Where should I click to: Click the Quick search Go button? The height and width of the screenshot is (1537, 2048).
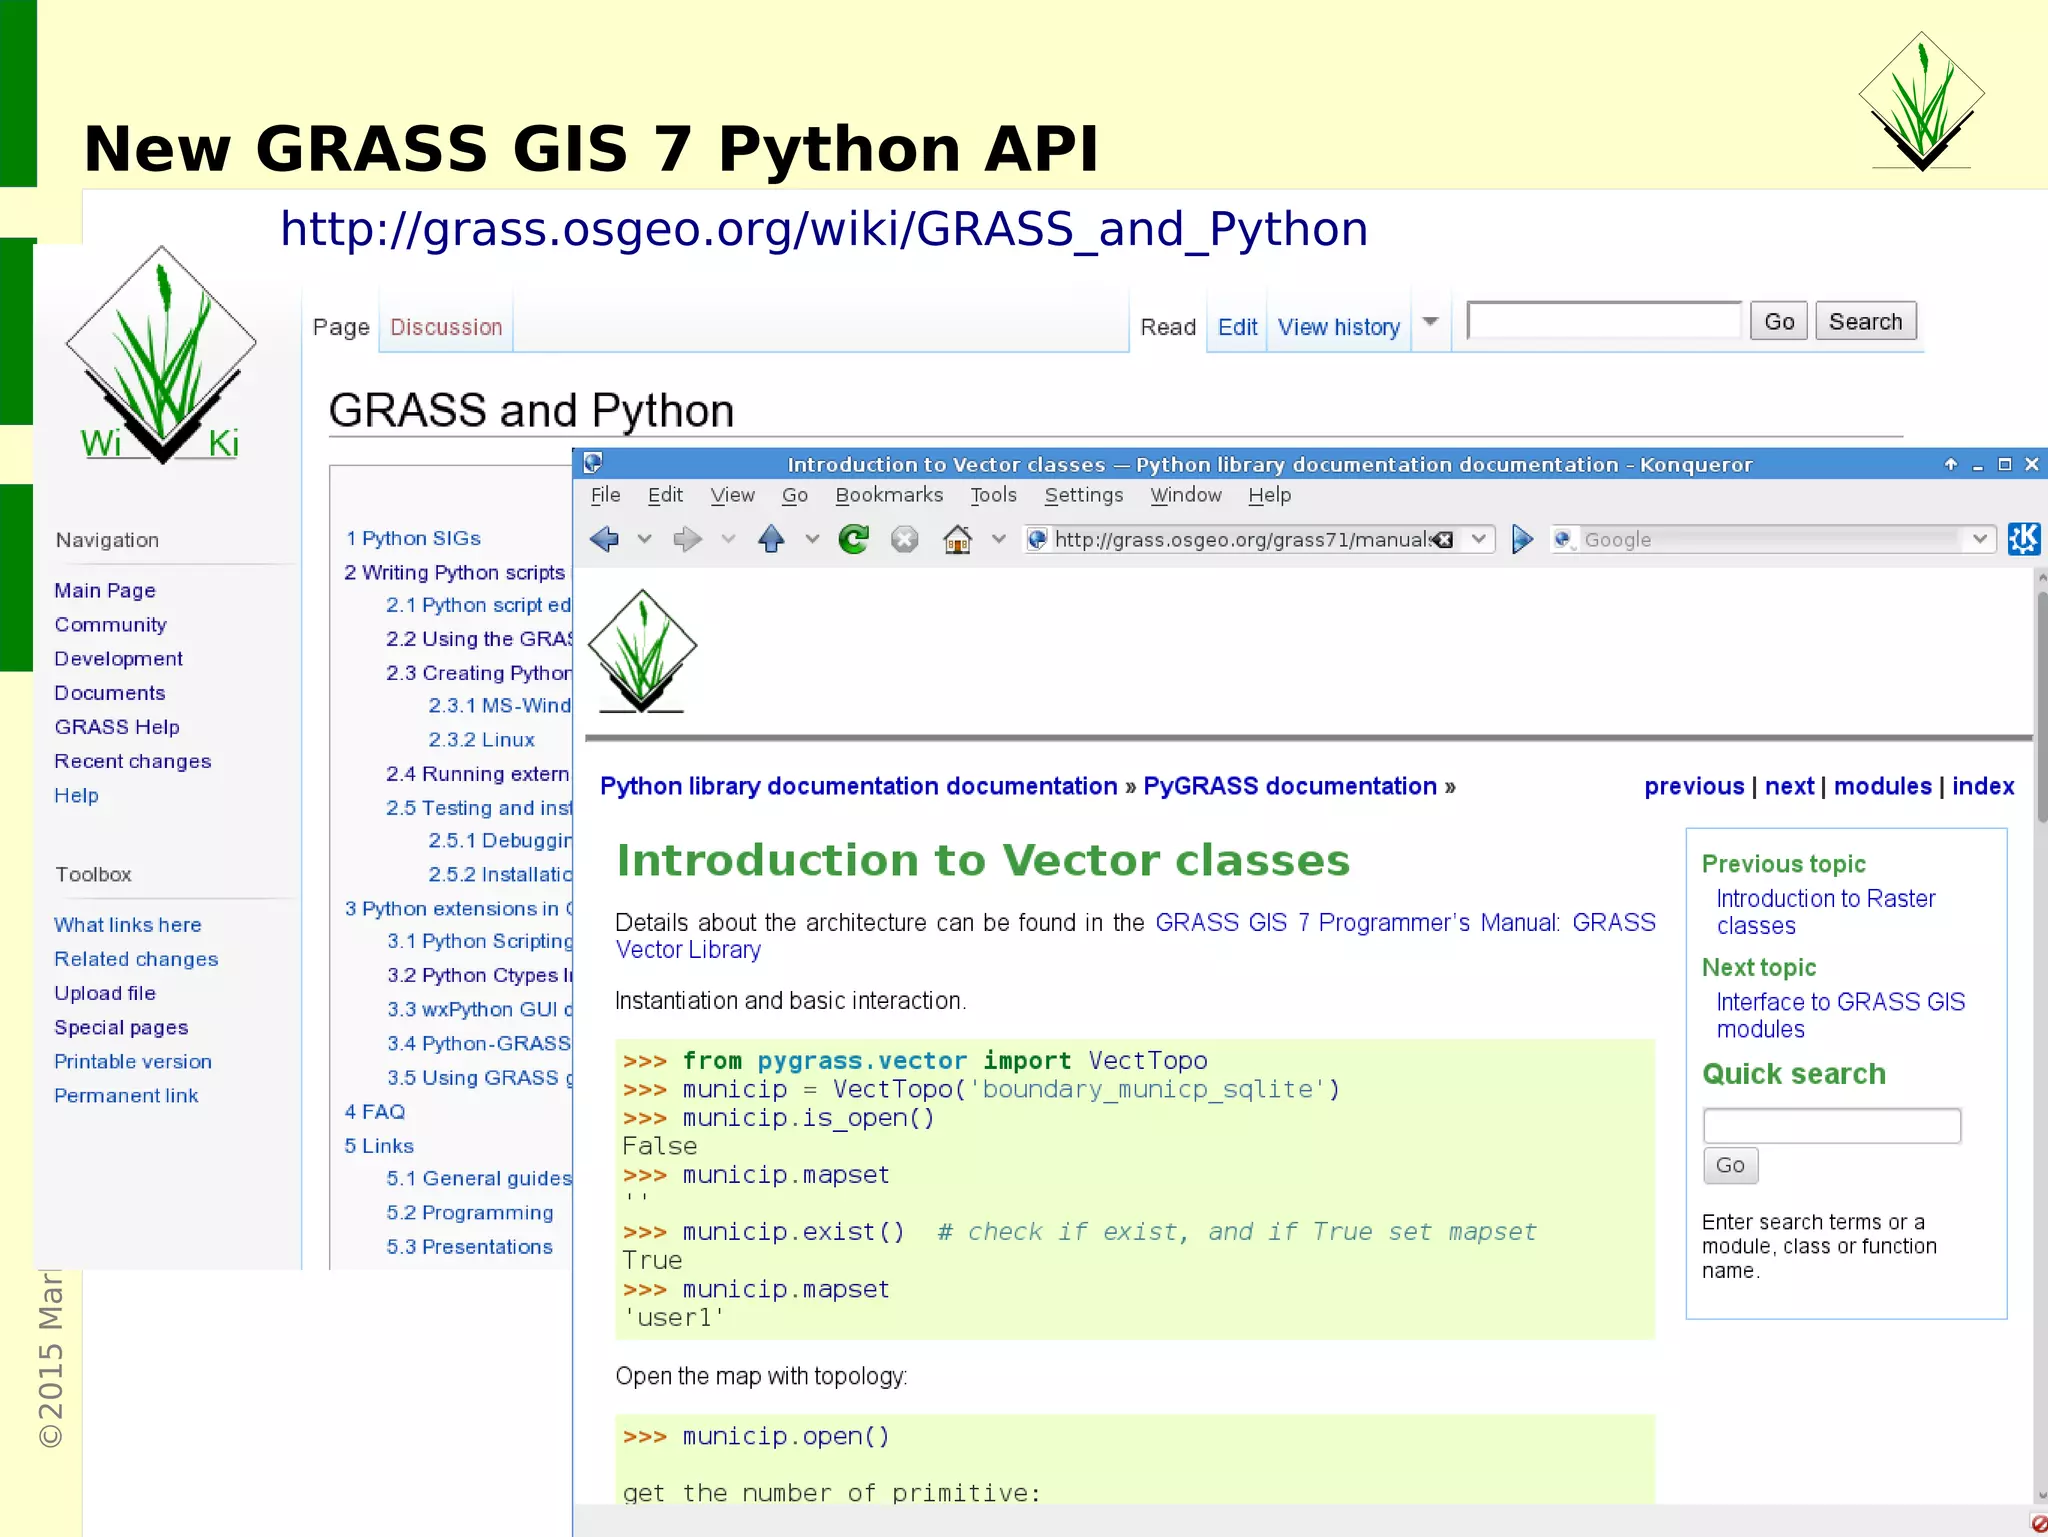point(1730,1165)
